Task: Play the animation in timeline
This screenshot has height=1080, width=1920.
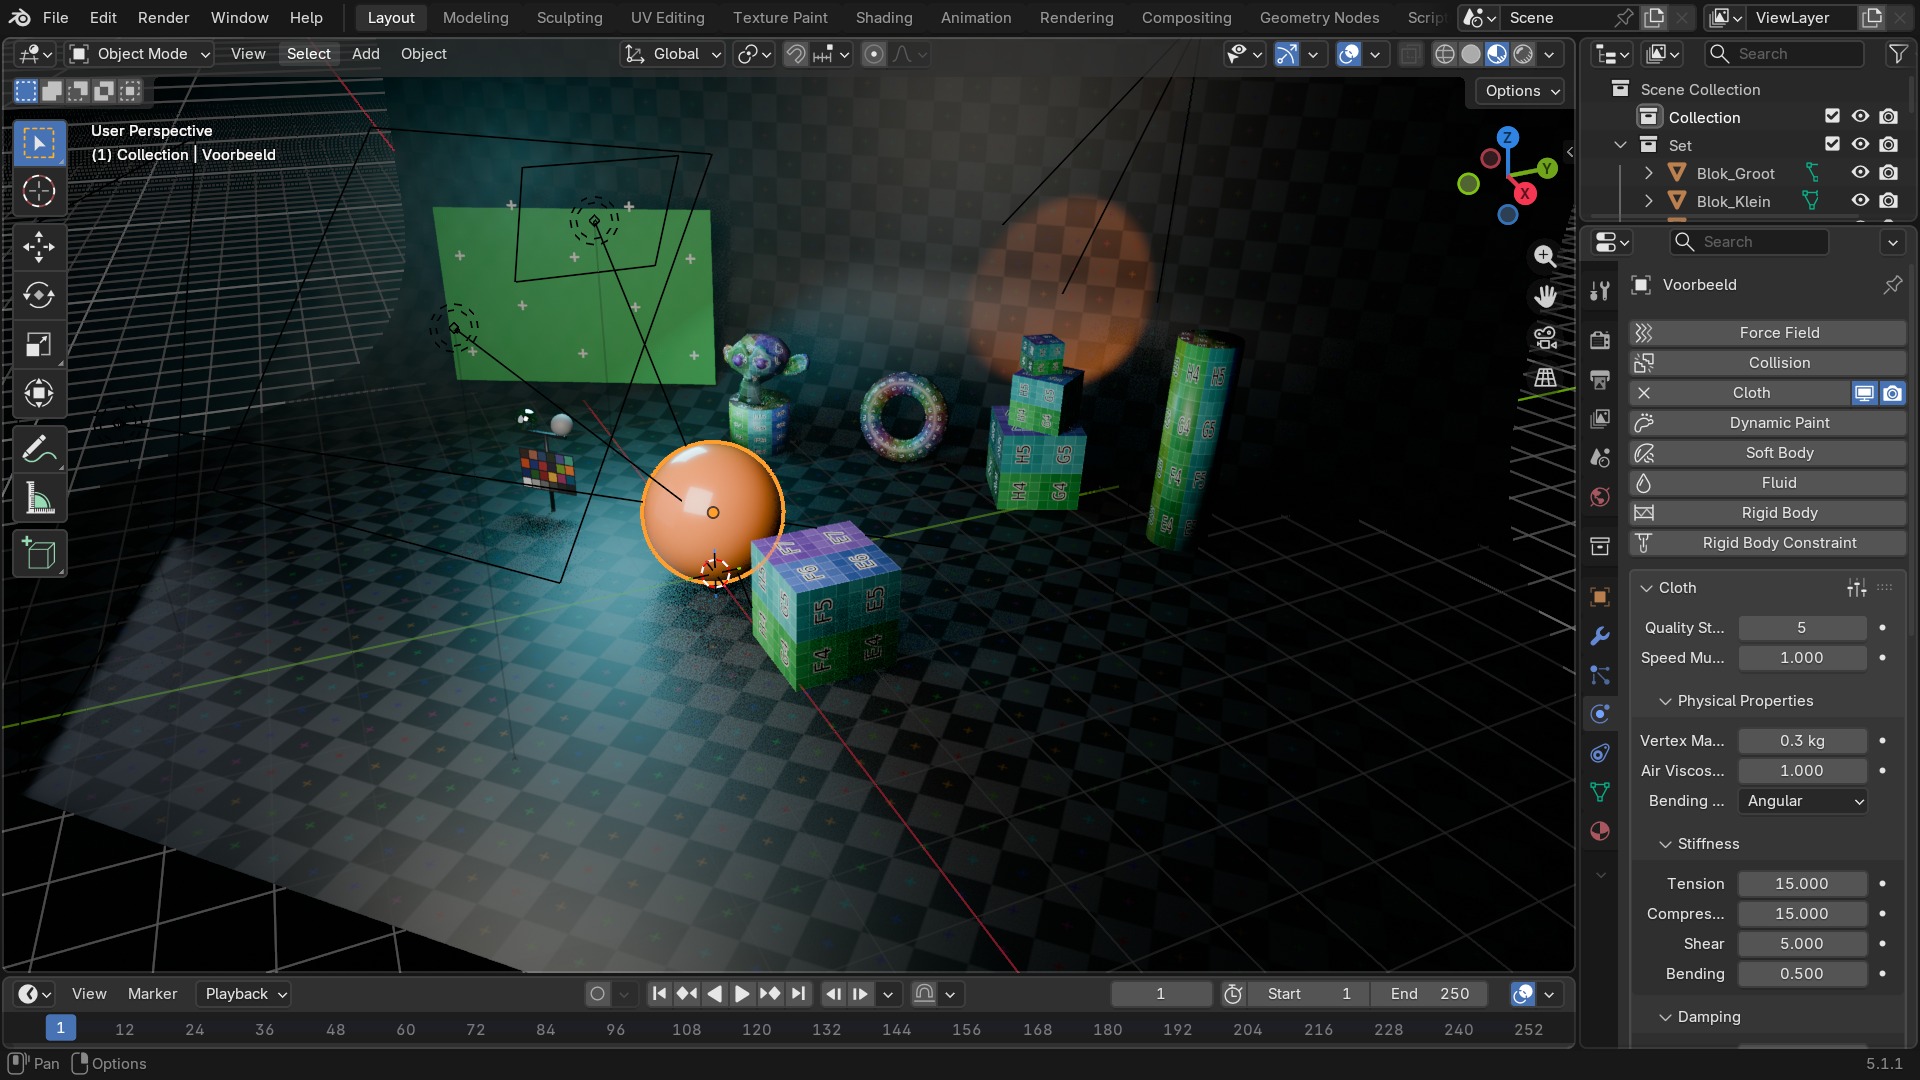Action: tap(742, 994)
